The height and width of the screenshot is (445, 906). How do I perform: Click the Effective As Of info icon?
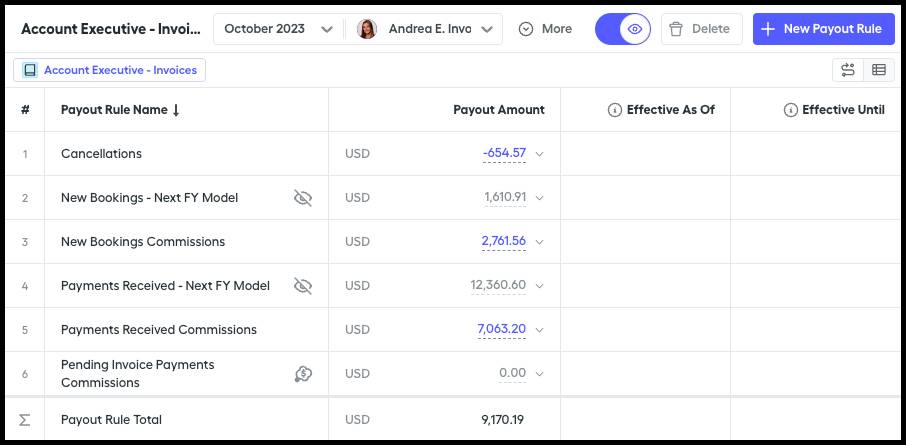[x=615, y=110]
